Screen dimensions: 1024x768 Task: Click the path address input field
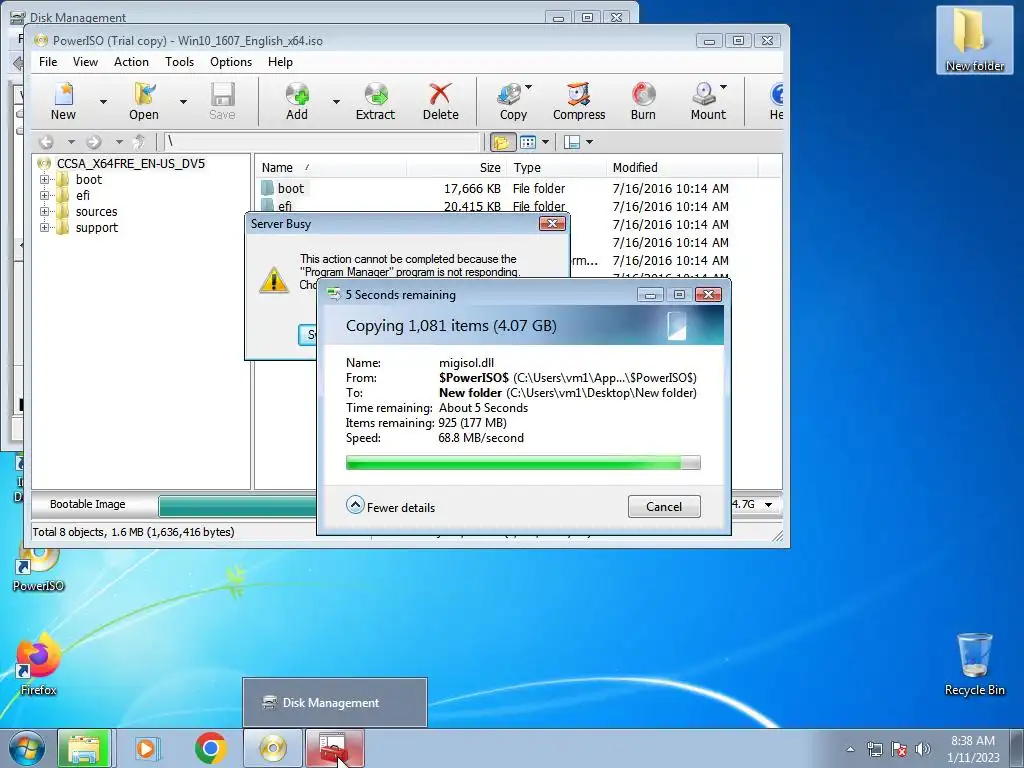point(321,142)
